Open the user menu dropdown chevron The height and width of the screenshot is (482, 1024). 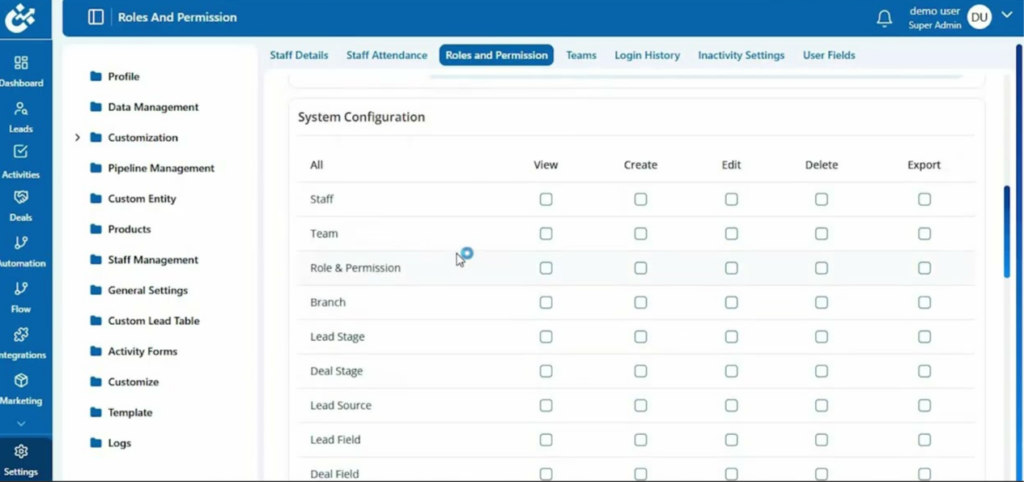pos(1006,16)
